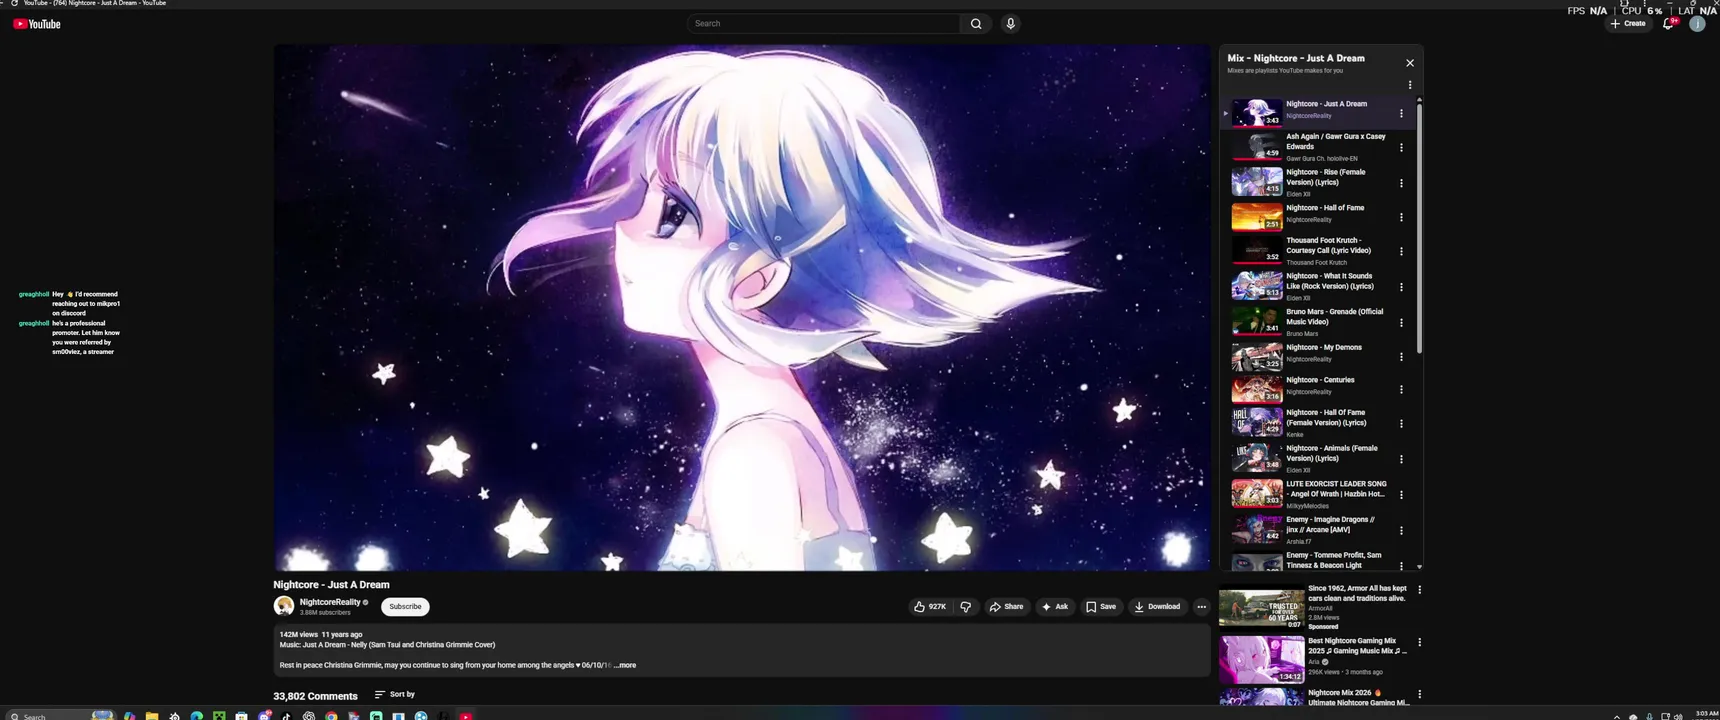
Task: Open the Armor All sponsored thumbnail
Action: [1261, 608]
